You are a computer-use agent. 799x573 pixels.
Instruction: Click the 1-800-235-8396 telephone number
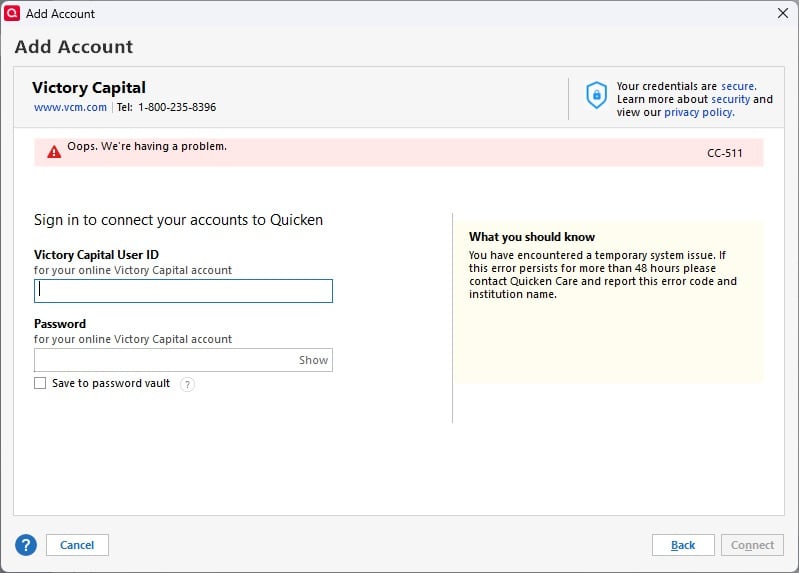click(x=177, y=107)
